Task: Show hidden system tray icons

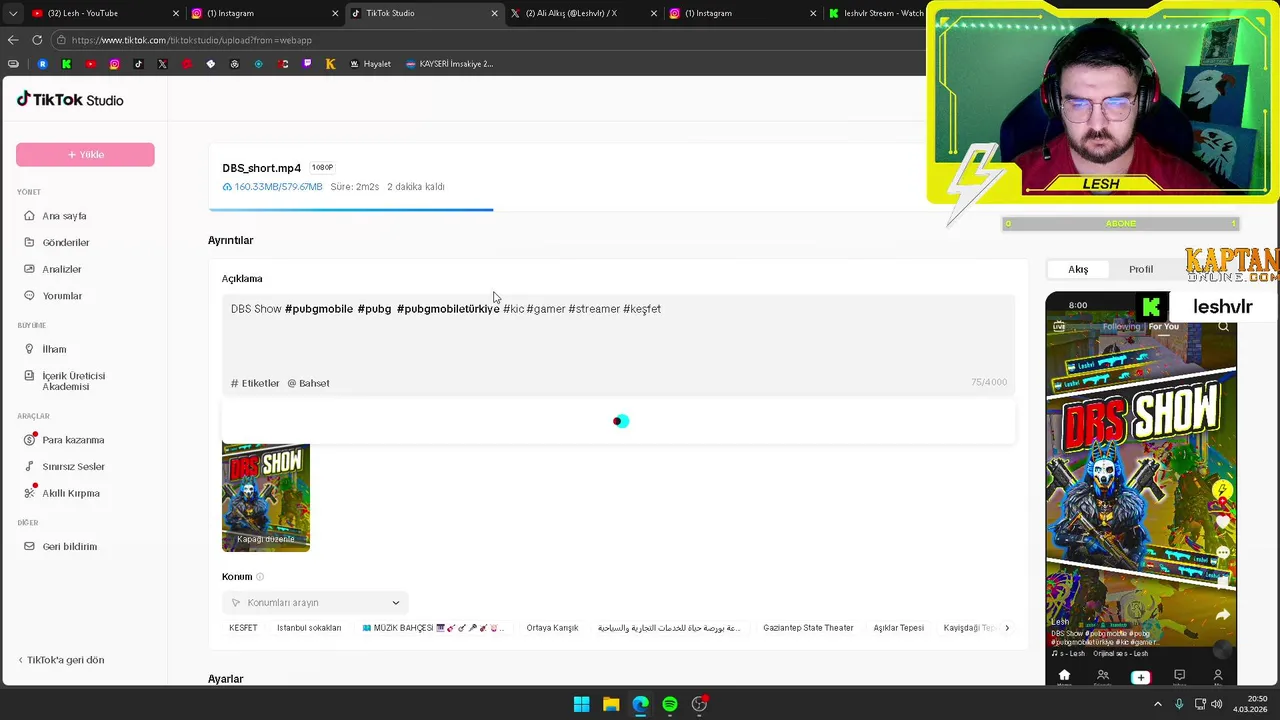Action: (1158, 704)
